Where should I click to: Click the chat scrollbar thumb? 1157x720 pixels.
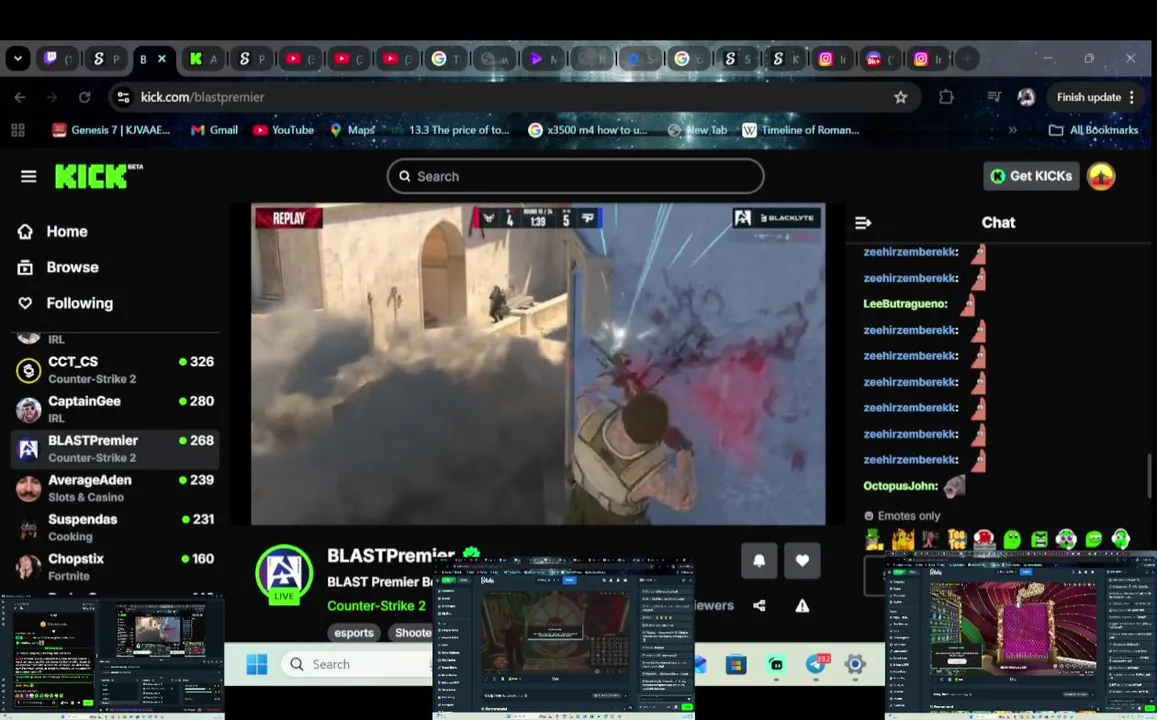click(x=1148, y=477)
